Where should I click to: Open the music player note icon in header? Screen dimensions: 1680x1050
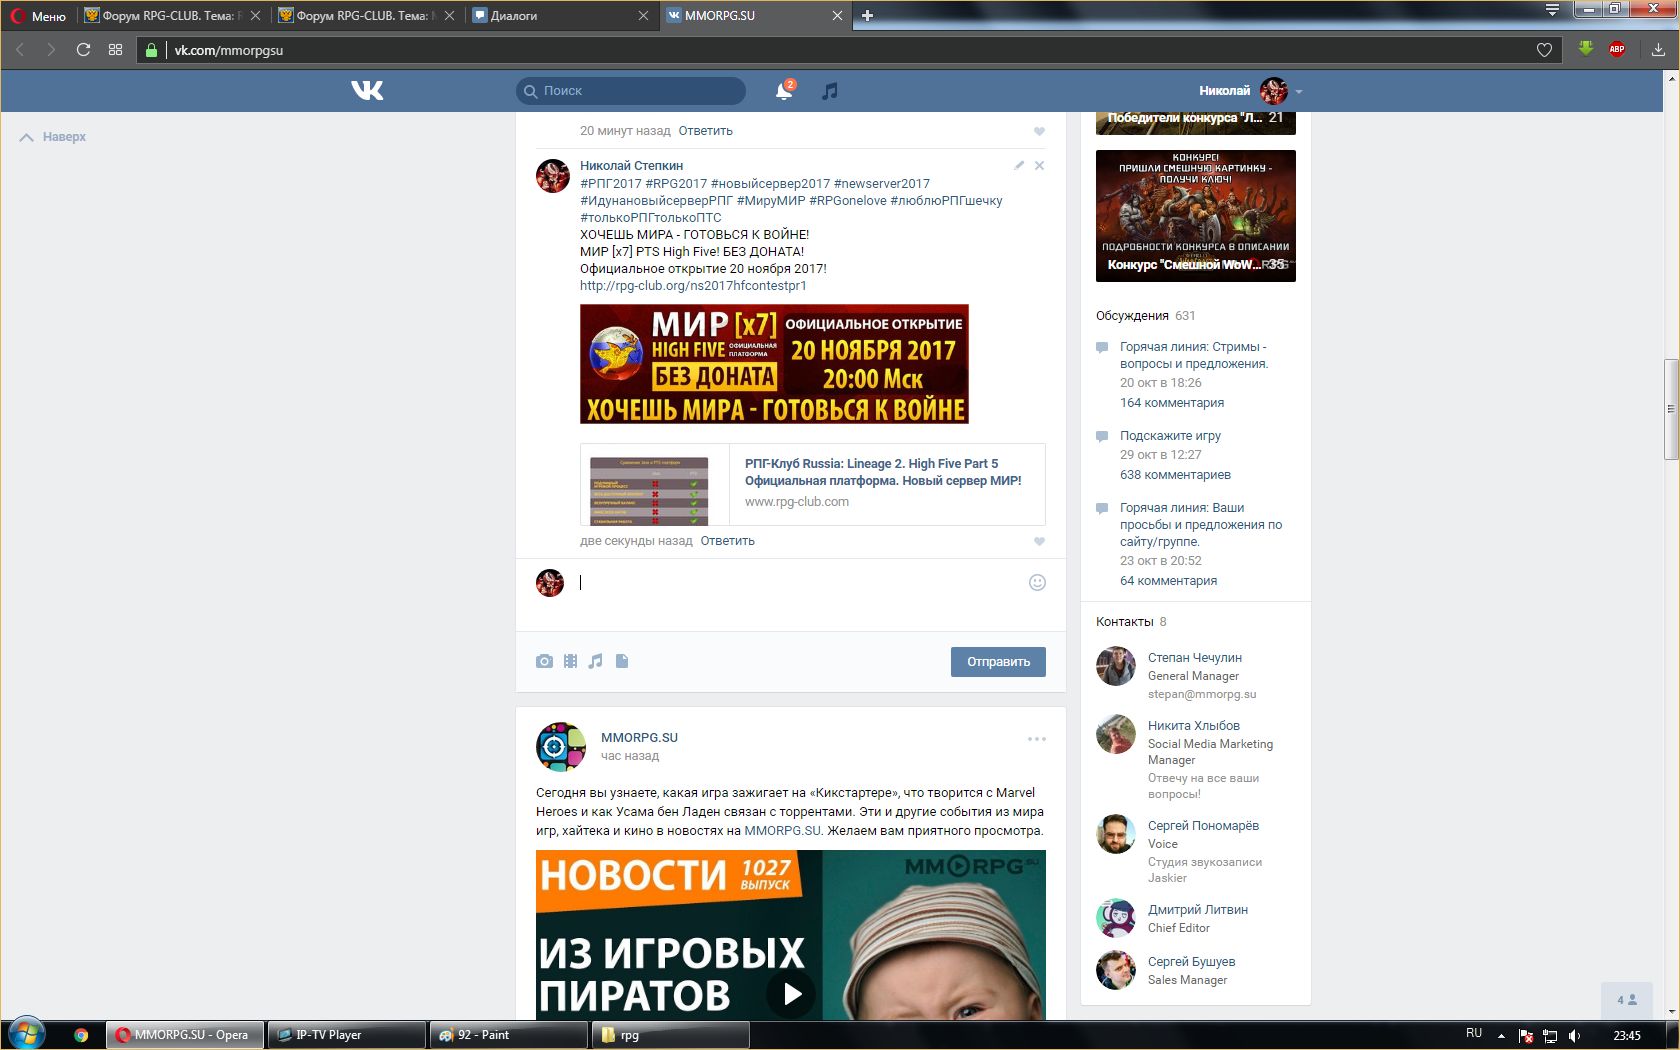tap(829, 91)
